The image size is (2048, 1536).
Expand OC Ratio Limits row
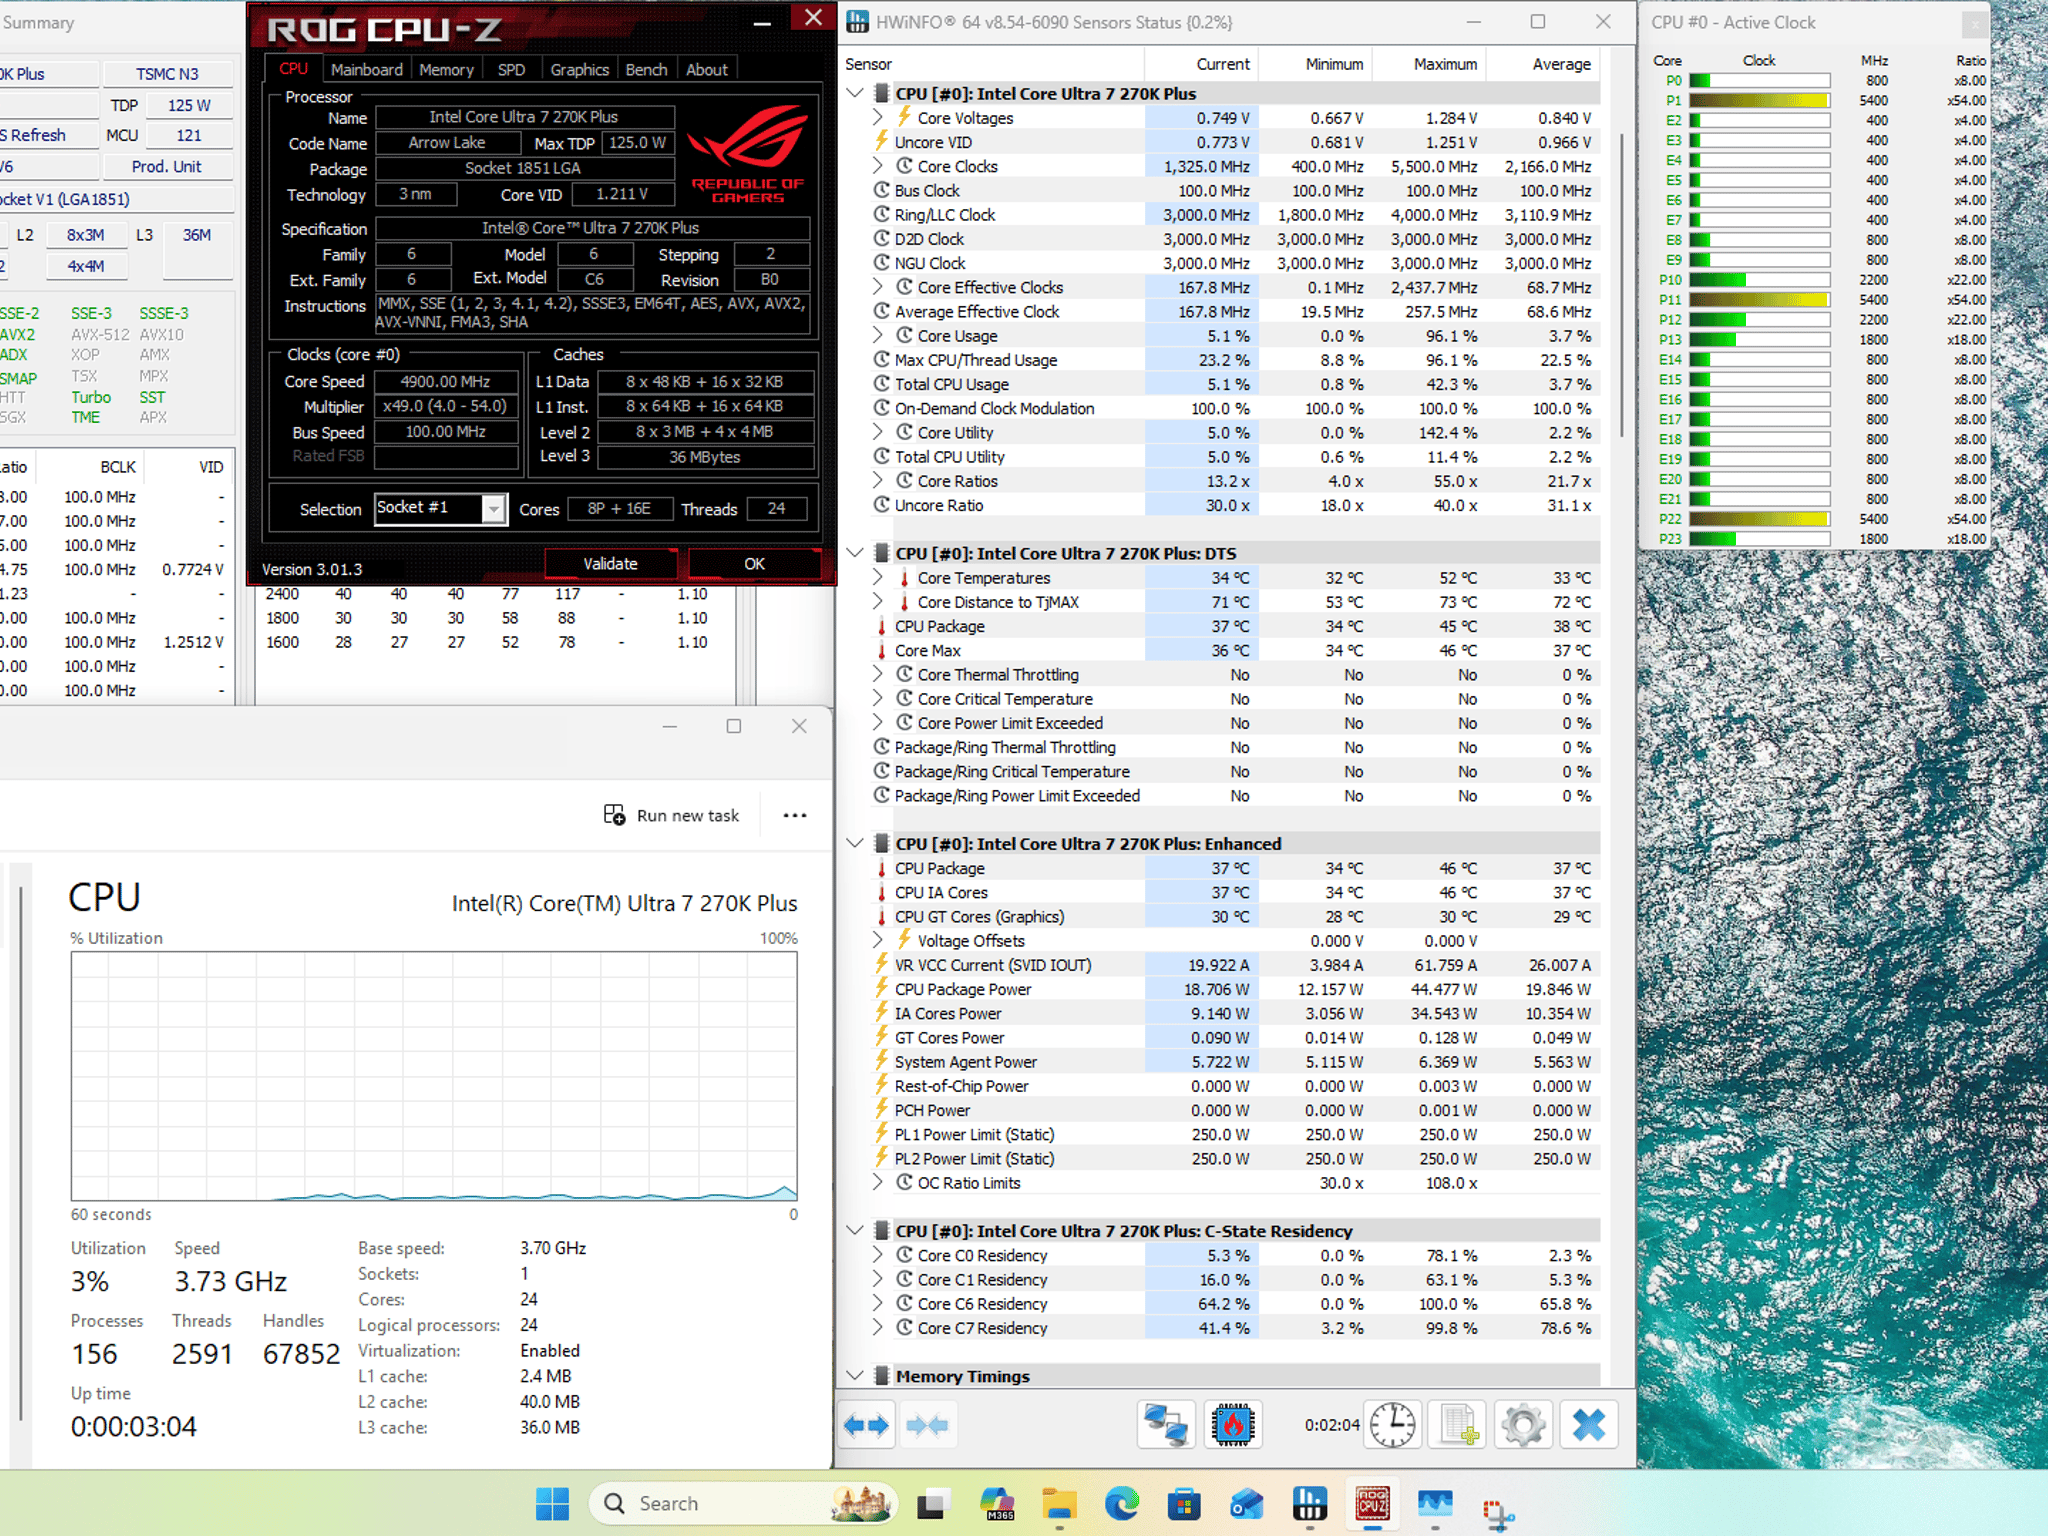(x=877, y=1183)
